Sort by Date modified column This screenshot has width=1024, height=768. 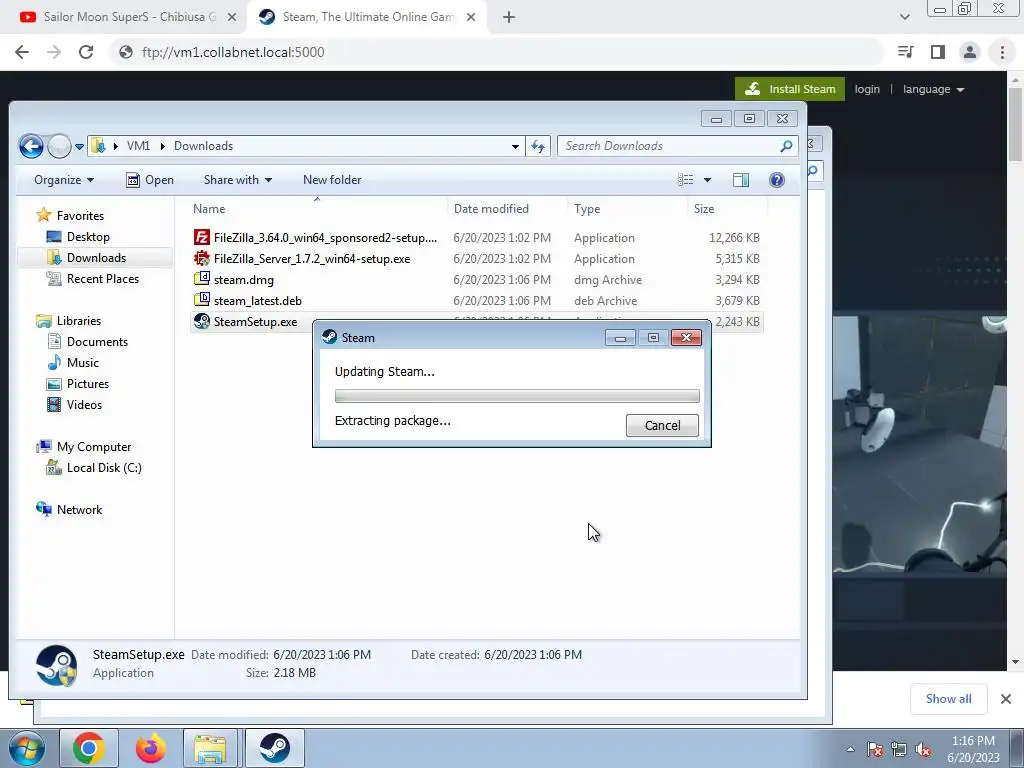pyautogui.click(x=507, y=209)
